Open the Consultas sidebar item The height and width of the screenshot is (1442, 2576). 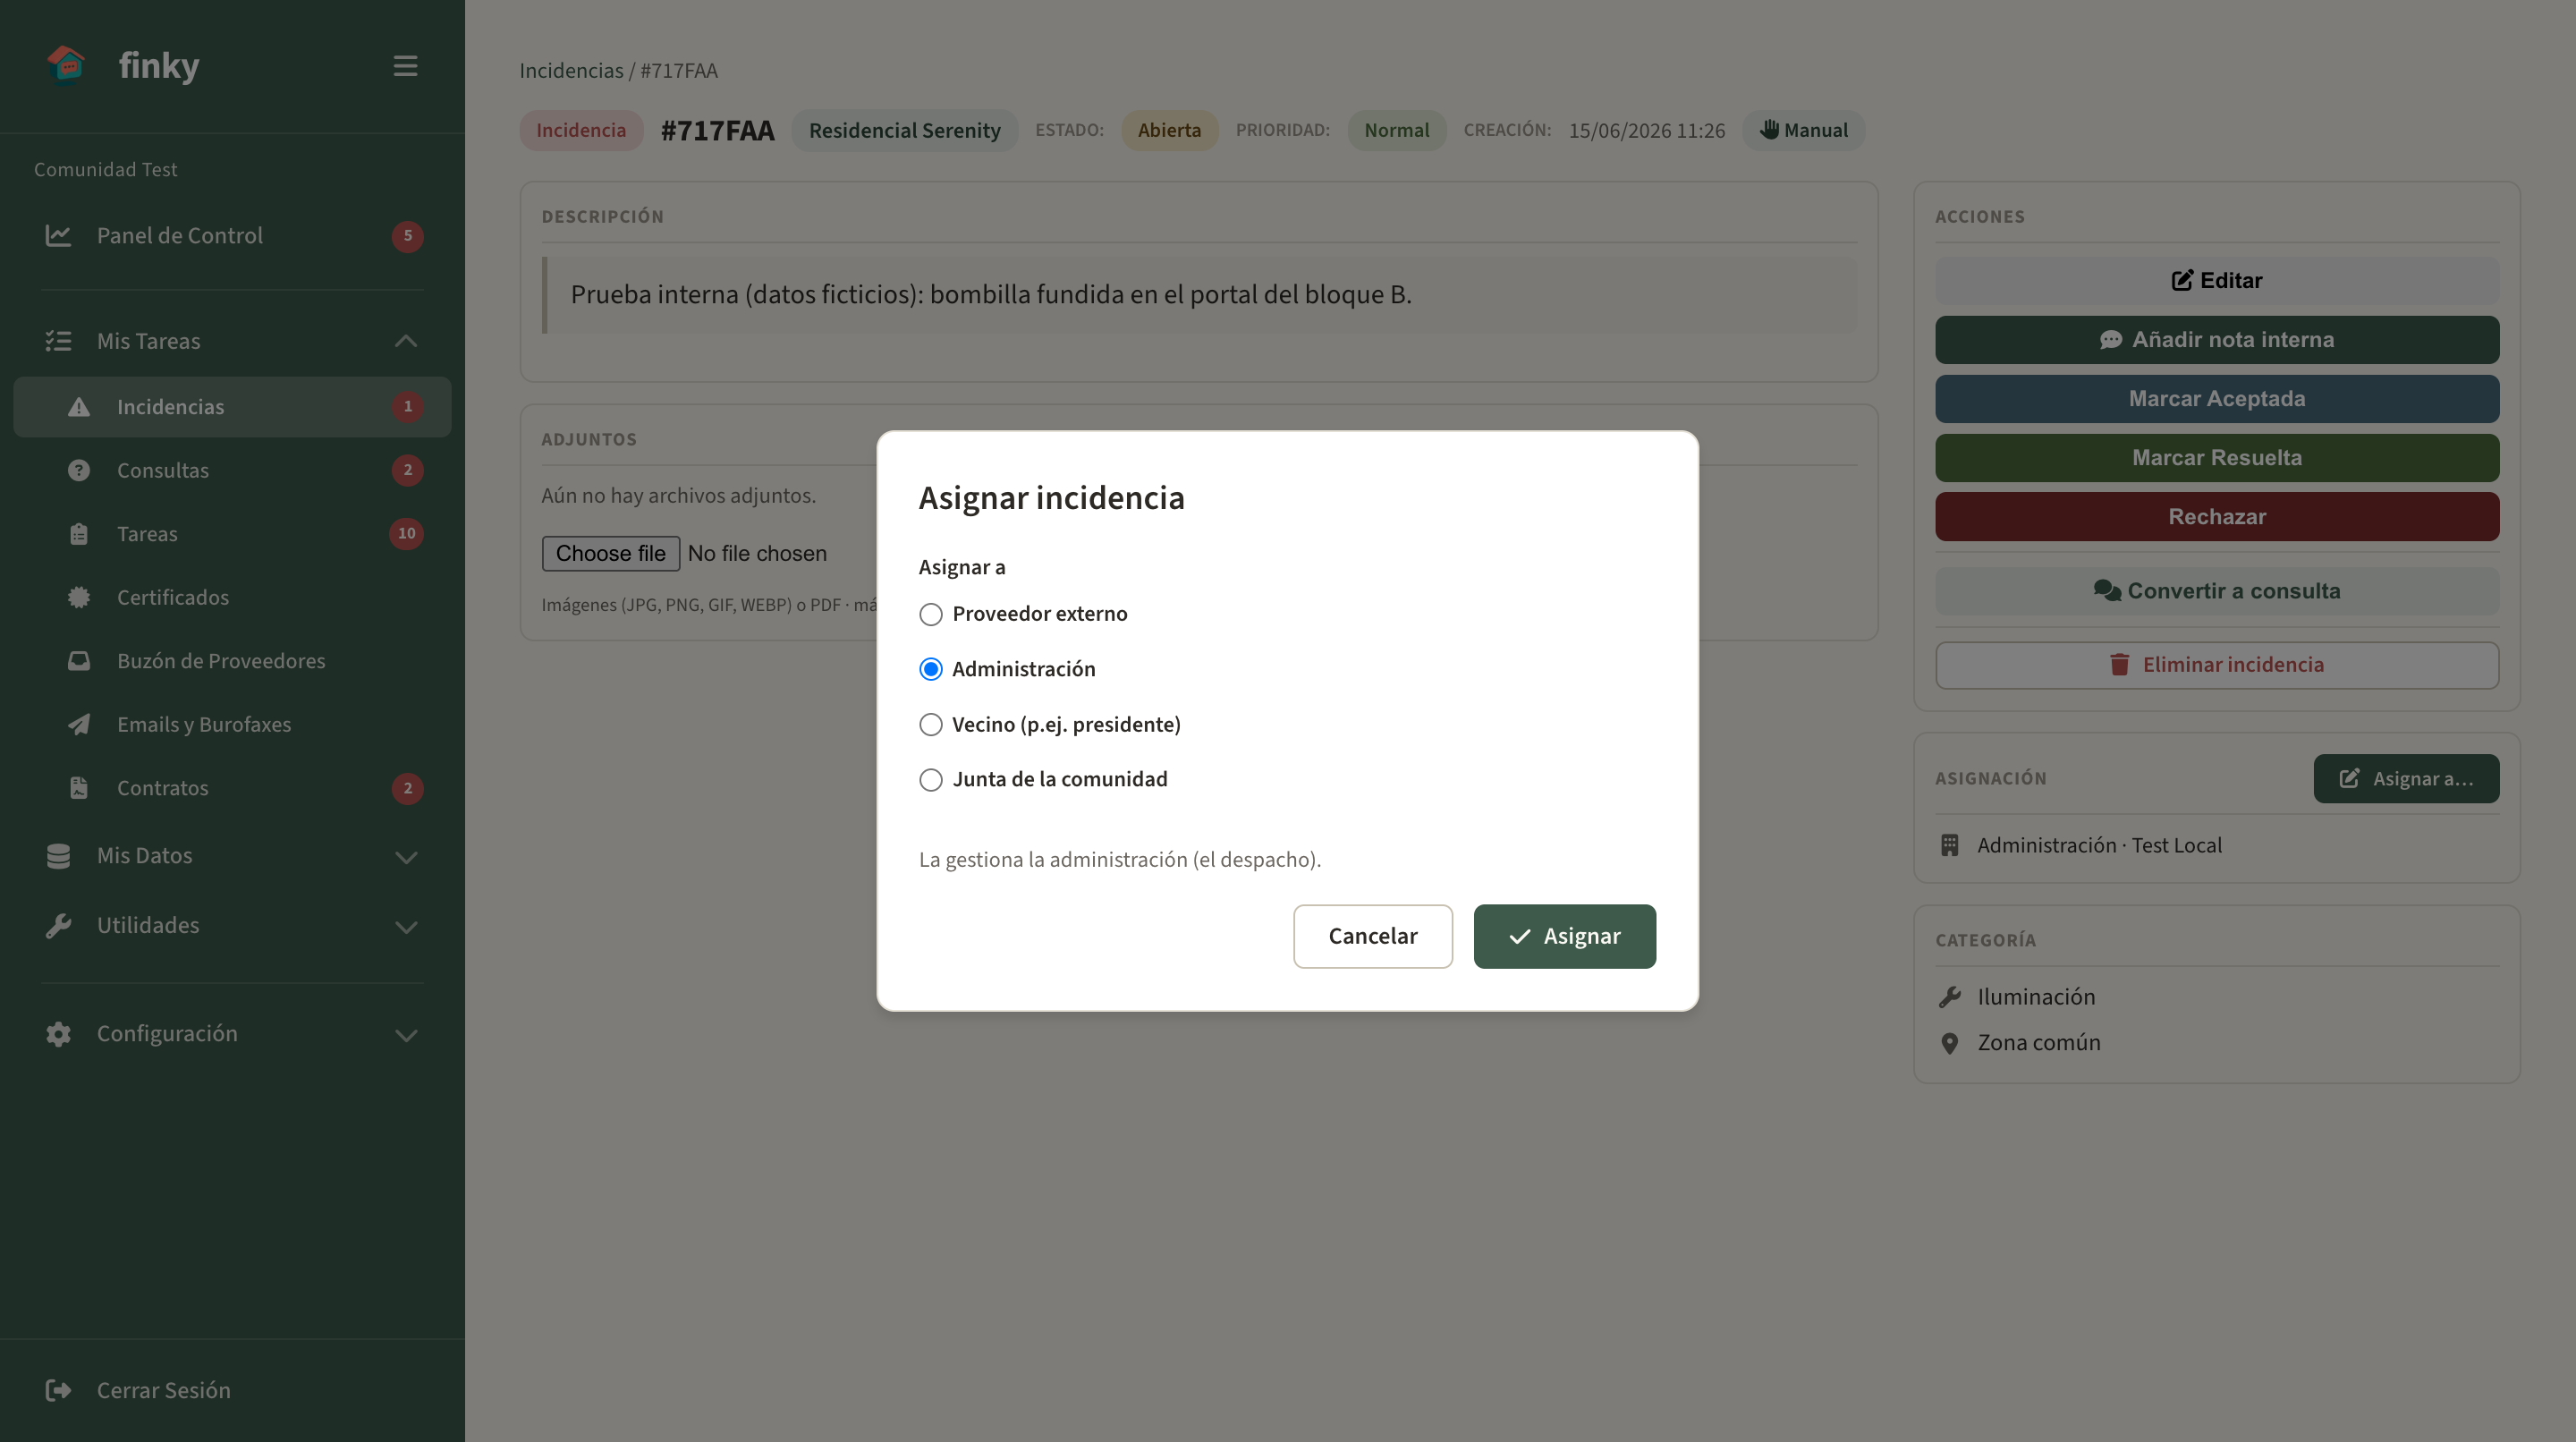(x=232, y=470)
